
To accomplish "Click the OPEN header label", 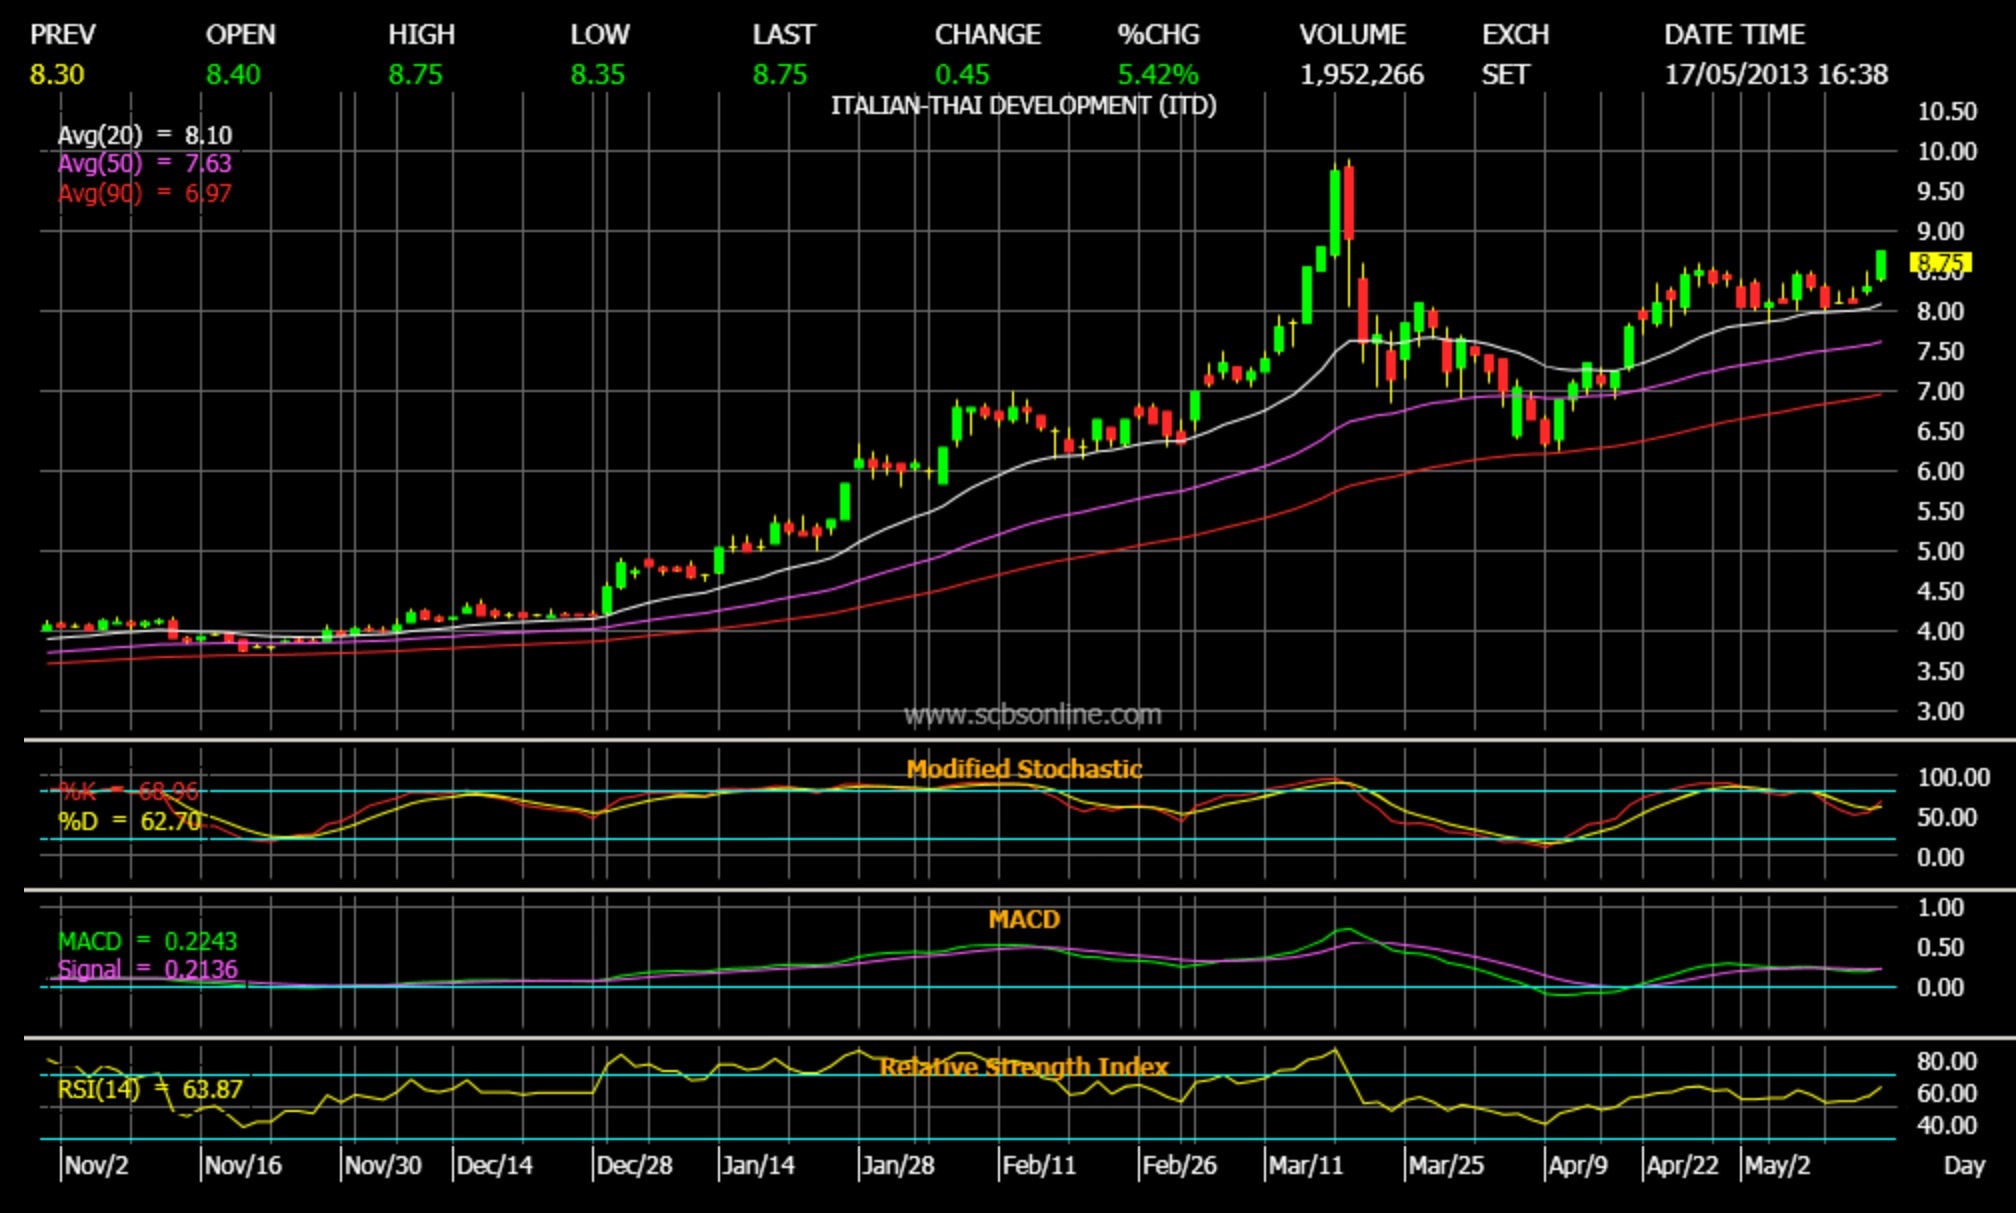I will pos(240,34).
